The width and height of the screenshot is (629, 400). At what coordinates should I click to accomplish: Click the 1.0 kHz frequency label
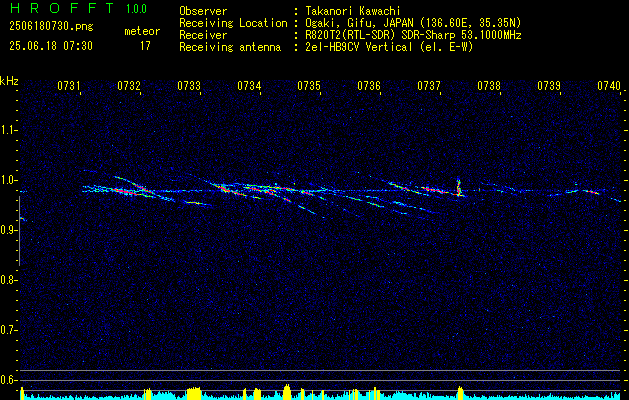click(x=8, y=180)
